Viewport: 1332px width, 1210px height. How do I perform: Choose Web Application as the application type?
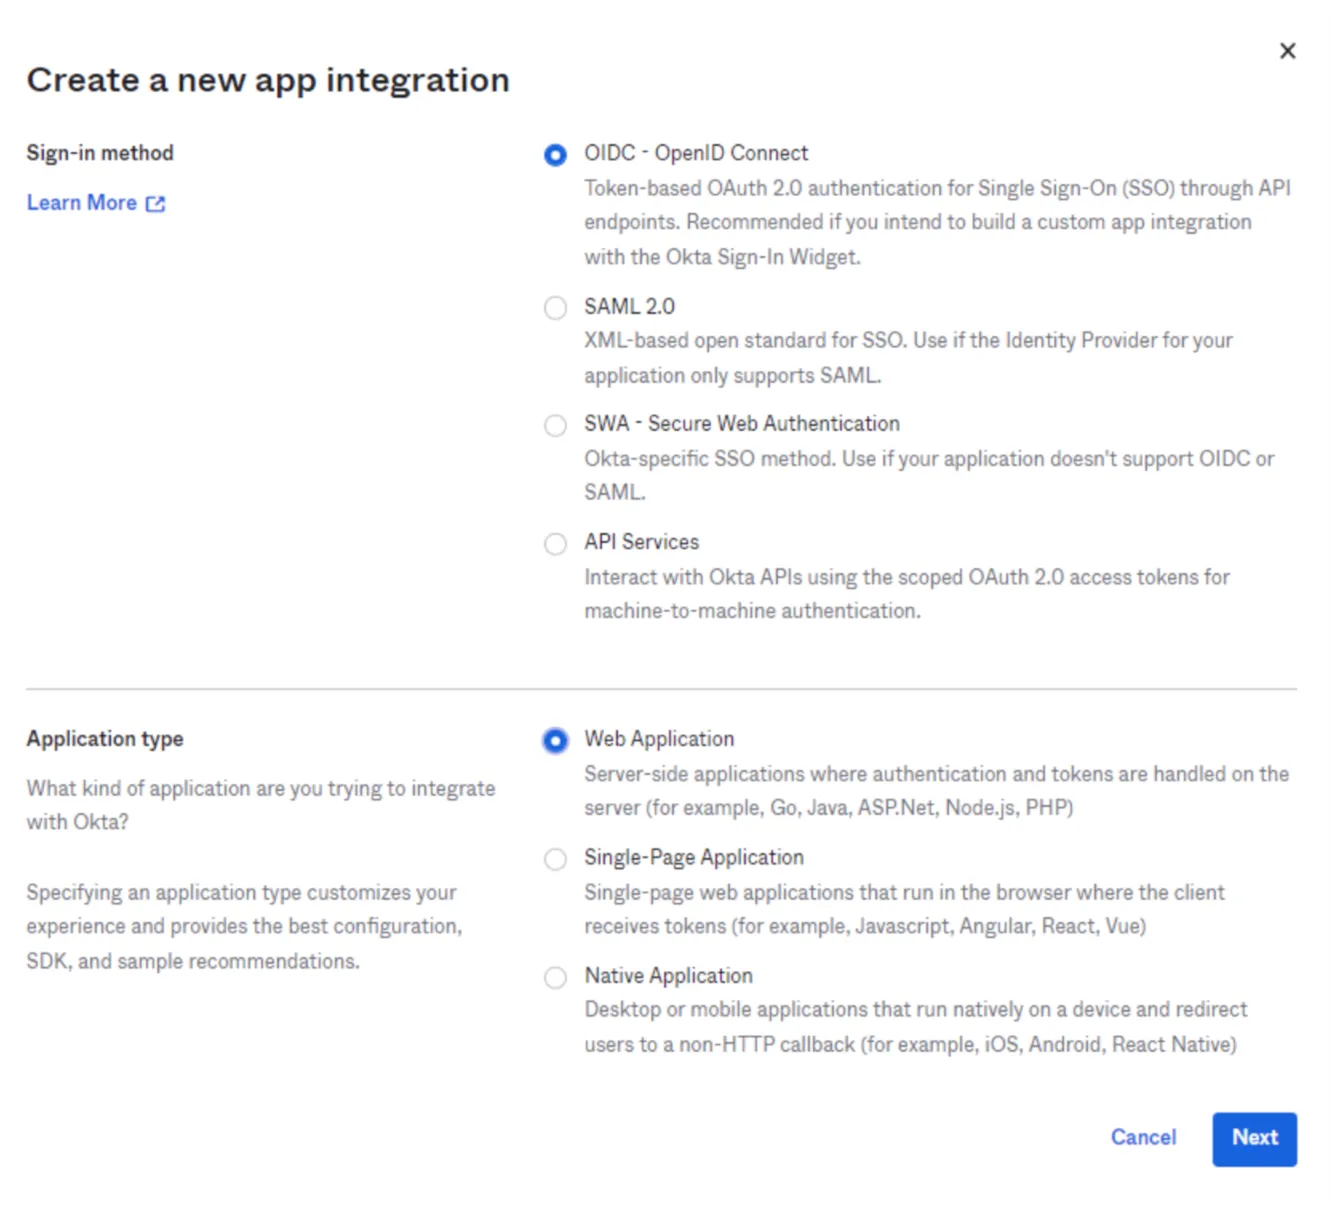tap(555, 741)
